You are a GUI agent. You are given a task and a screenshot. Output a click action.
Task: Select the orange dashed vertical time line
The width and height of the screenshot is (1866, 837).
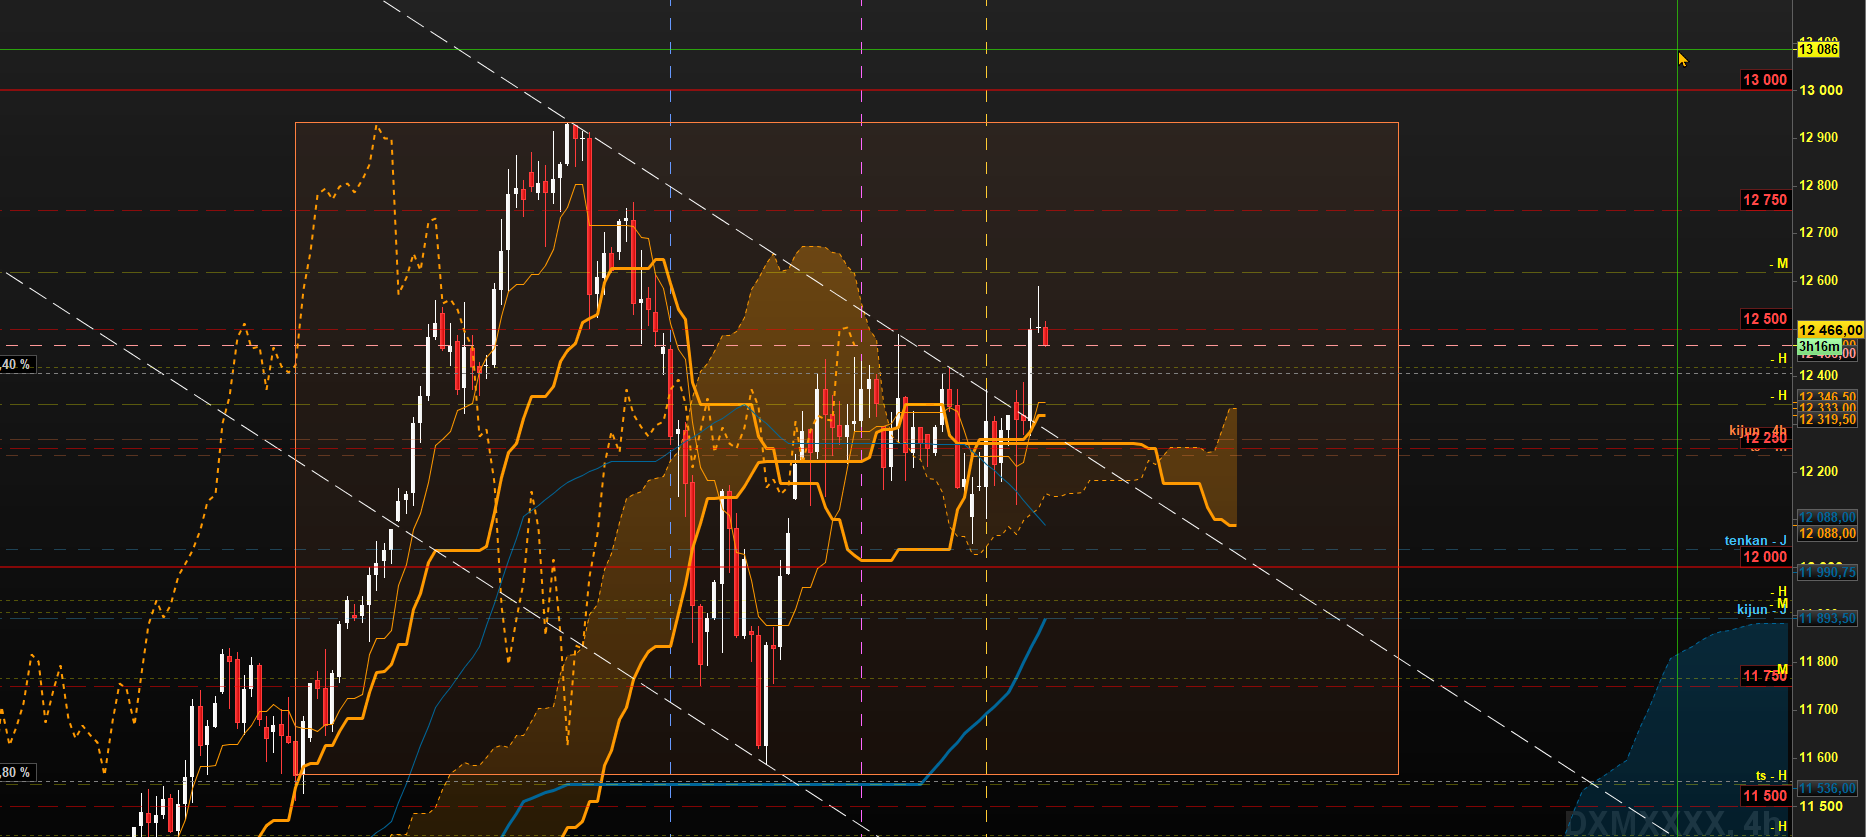(987, 418)
